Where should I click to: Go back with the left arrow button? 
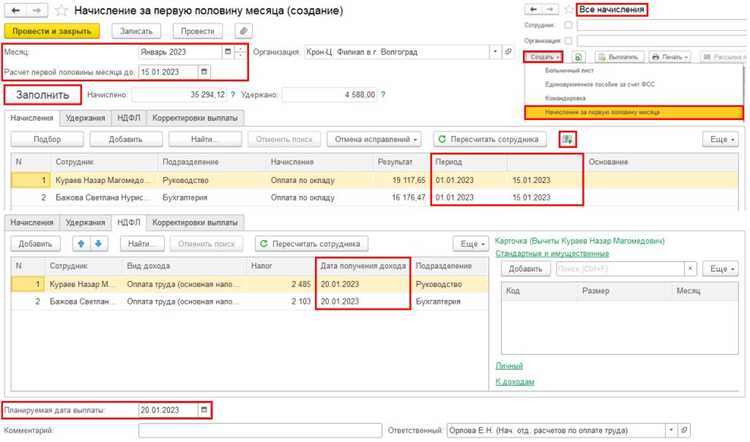click(16, 10)
